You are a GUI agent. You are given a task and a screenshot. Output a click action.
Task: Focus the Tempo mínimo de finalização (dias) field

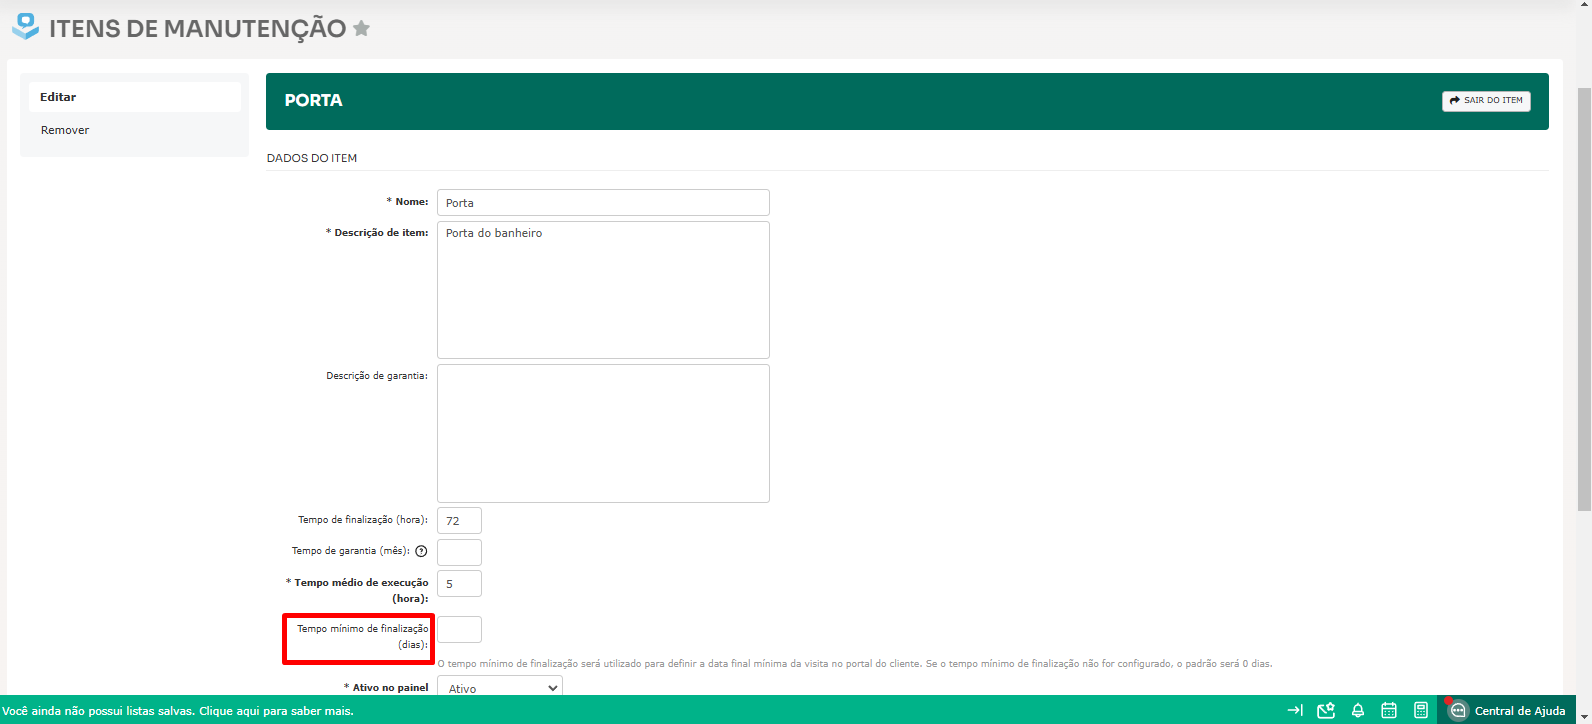459,629
